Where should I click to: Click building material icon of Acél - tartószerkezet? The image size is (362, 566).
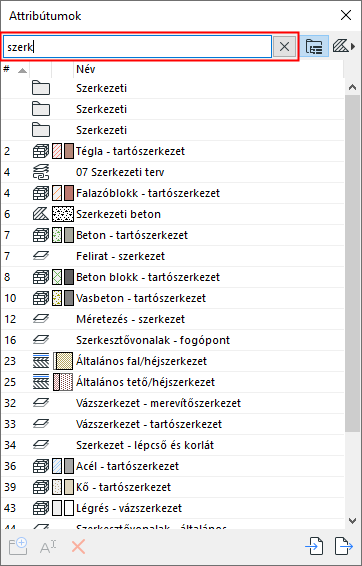40,466
